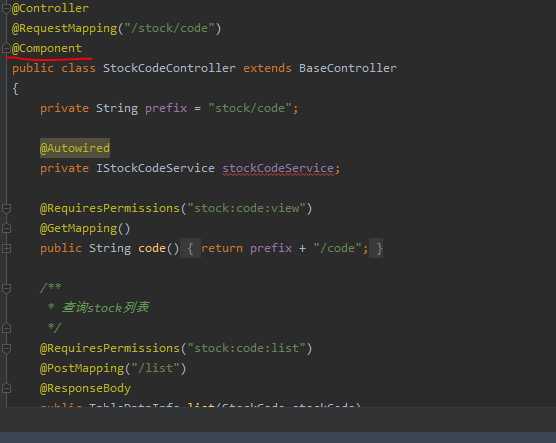Collapse fold marker beside @Controller annotation

point(6,8)
